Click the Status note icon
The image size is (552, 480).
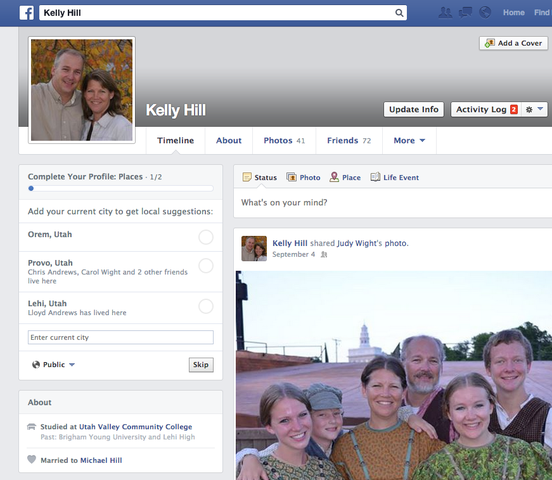coord(247,177)
